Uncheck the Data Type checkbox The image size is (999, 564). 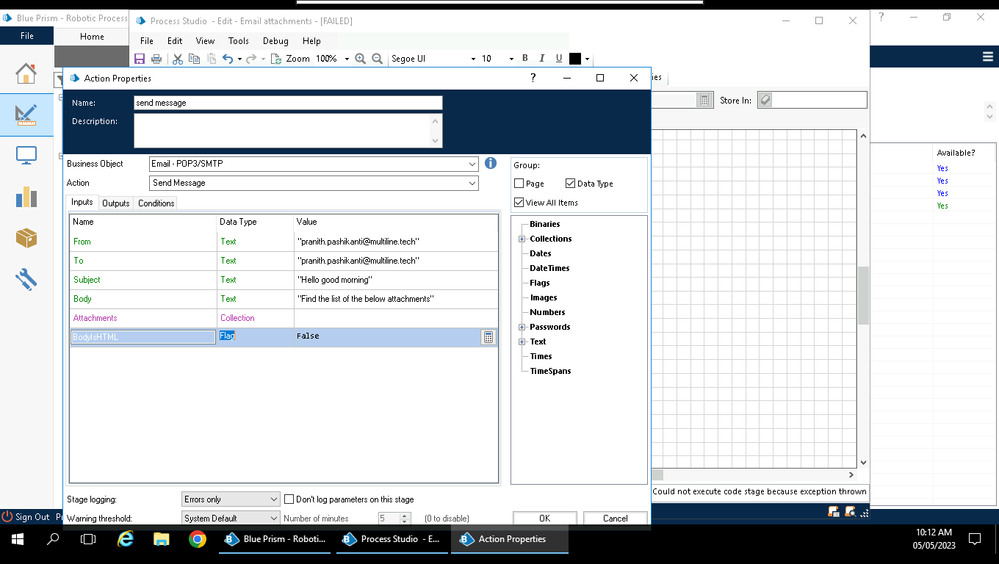coord(570,184)
